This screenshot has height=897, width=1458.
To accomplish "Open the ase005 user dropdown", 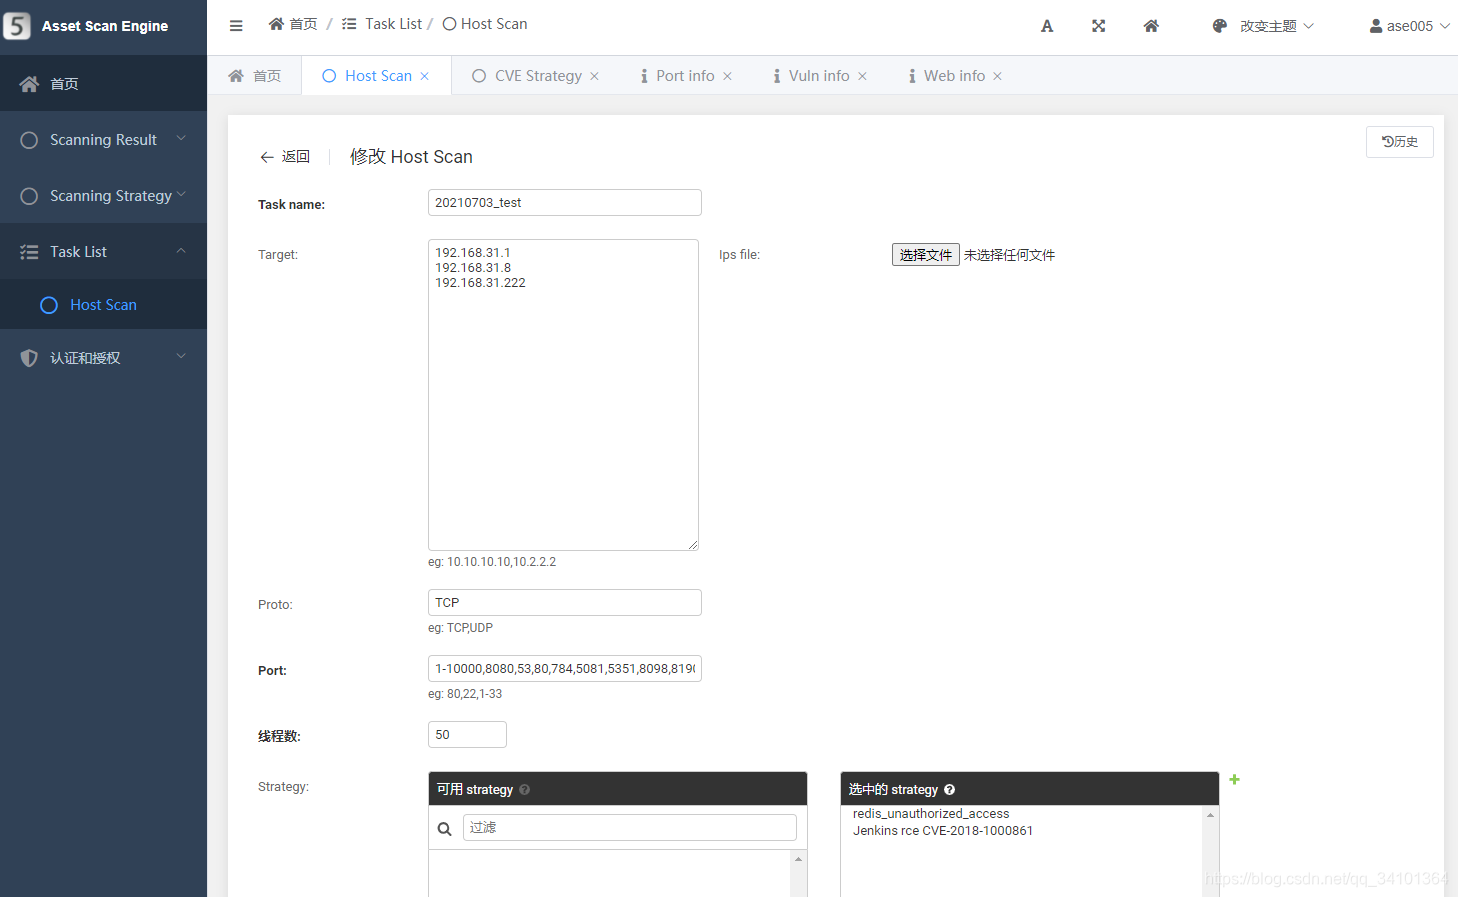I will click(x=1410, y=26).
